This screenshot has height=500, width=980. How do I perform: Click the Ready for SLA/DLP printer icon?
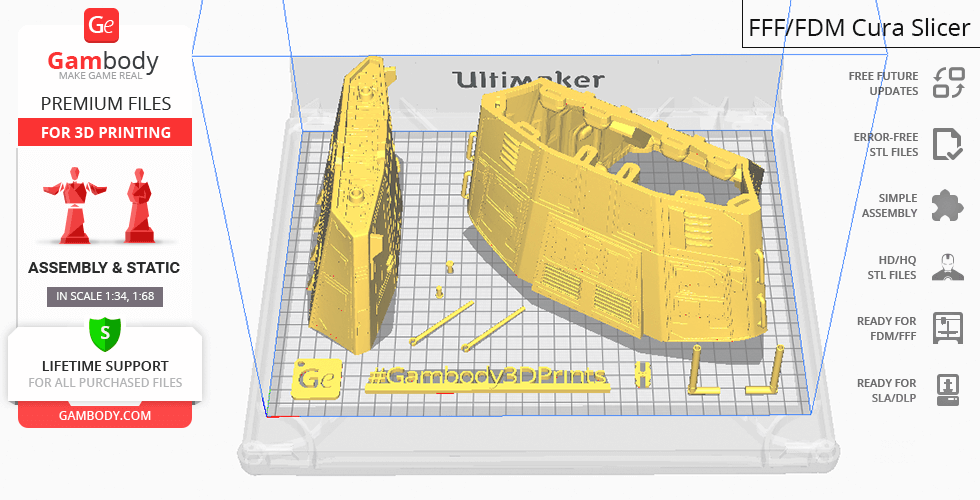[x=947, y=389]
